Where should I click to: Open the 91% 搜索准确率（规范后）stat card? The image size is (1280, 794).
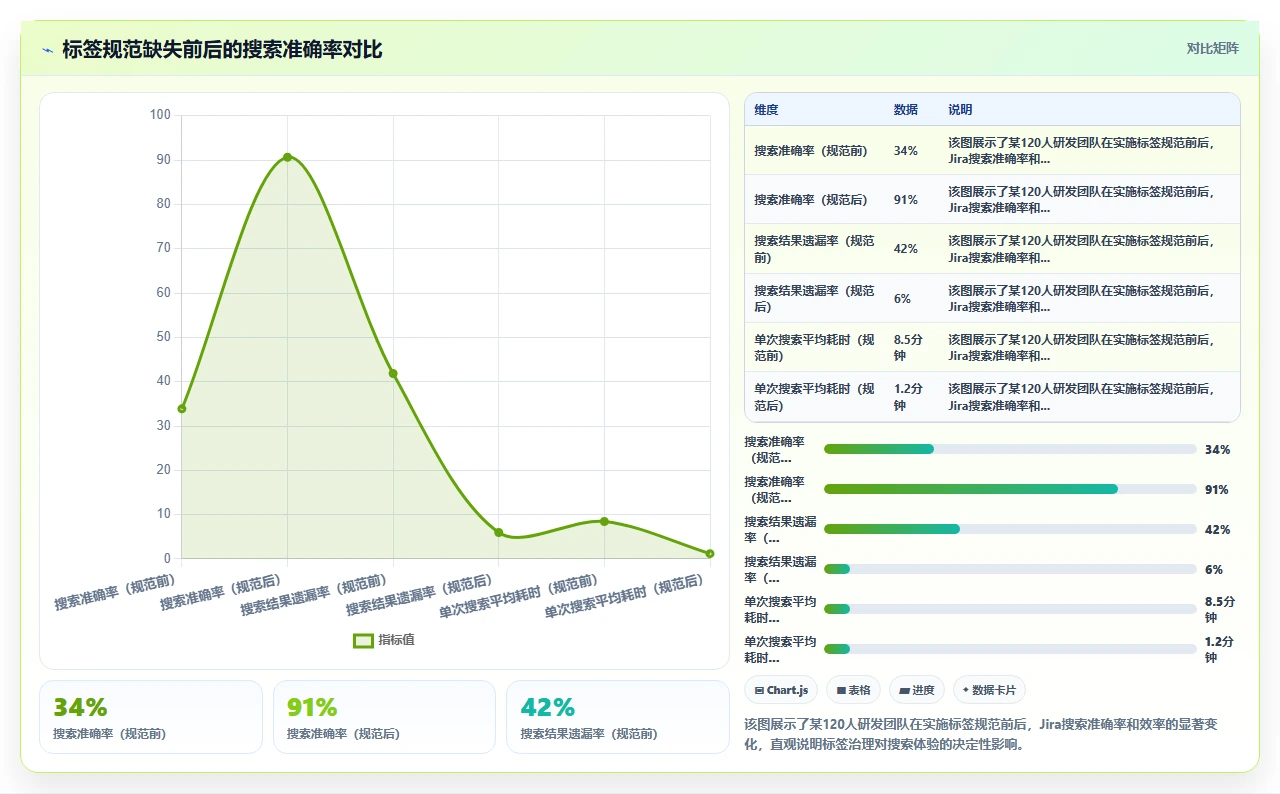384,717
